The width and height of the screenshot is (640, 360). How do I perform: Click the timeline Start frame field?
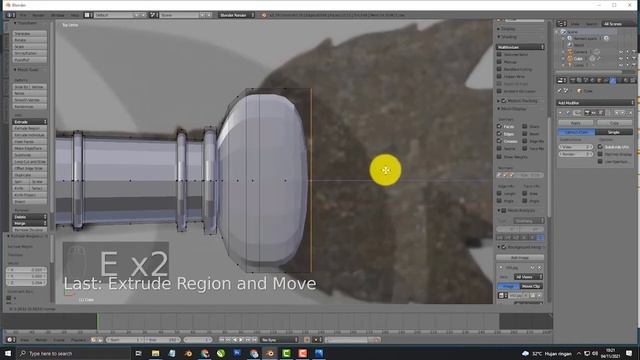[125, 340]
